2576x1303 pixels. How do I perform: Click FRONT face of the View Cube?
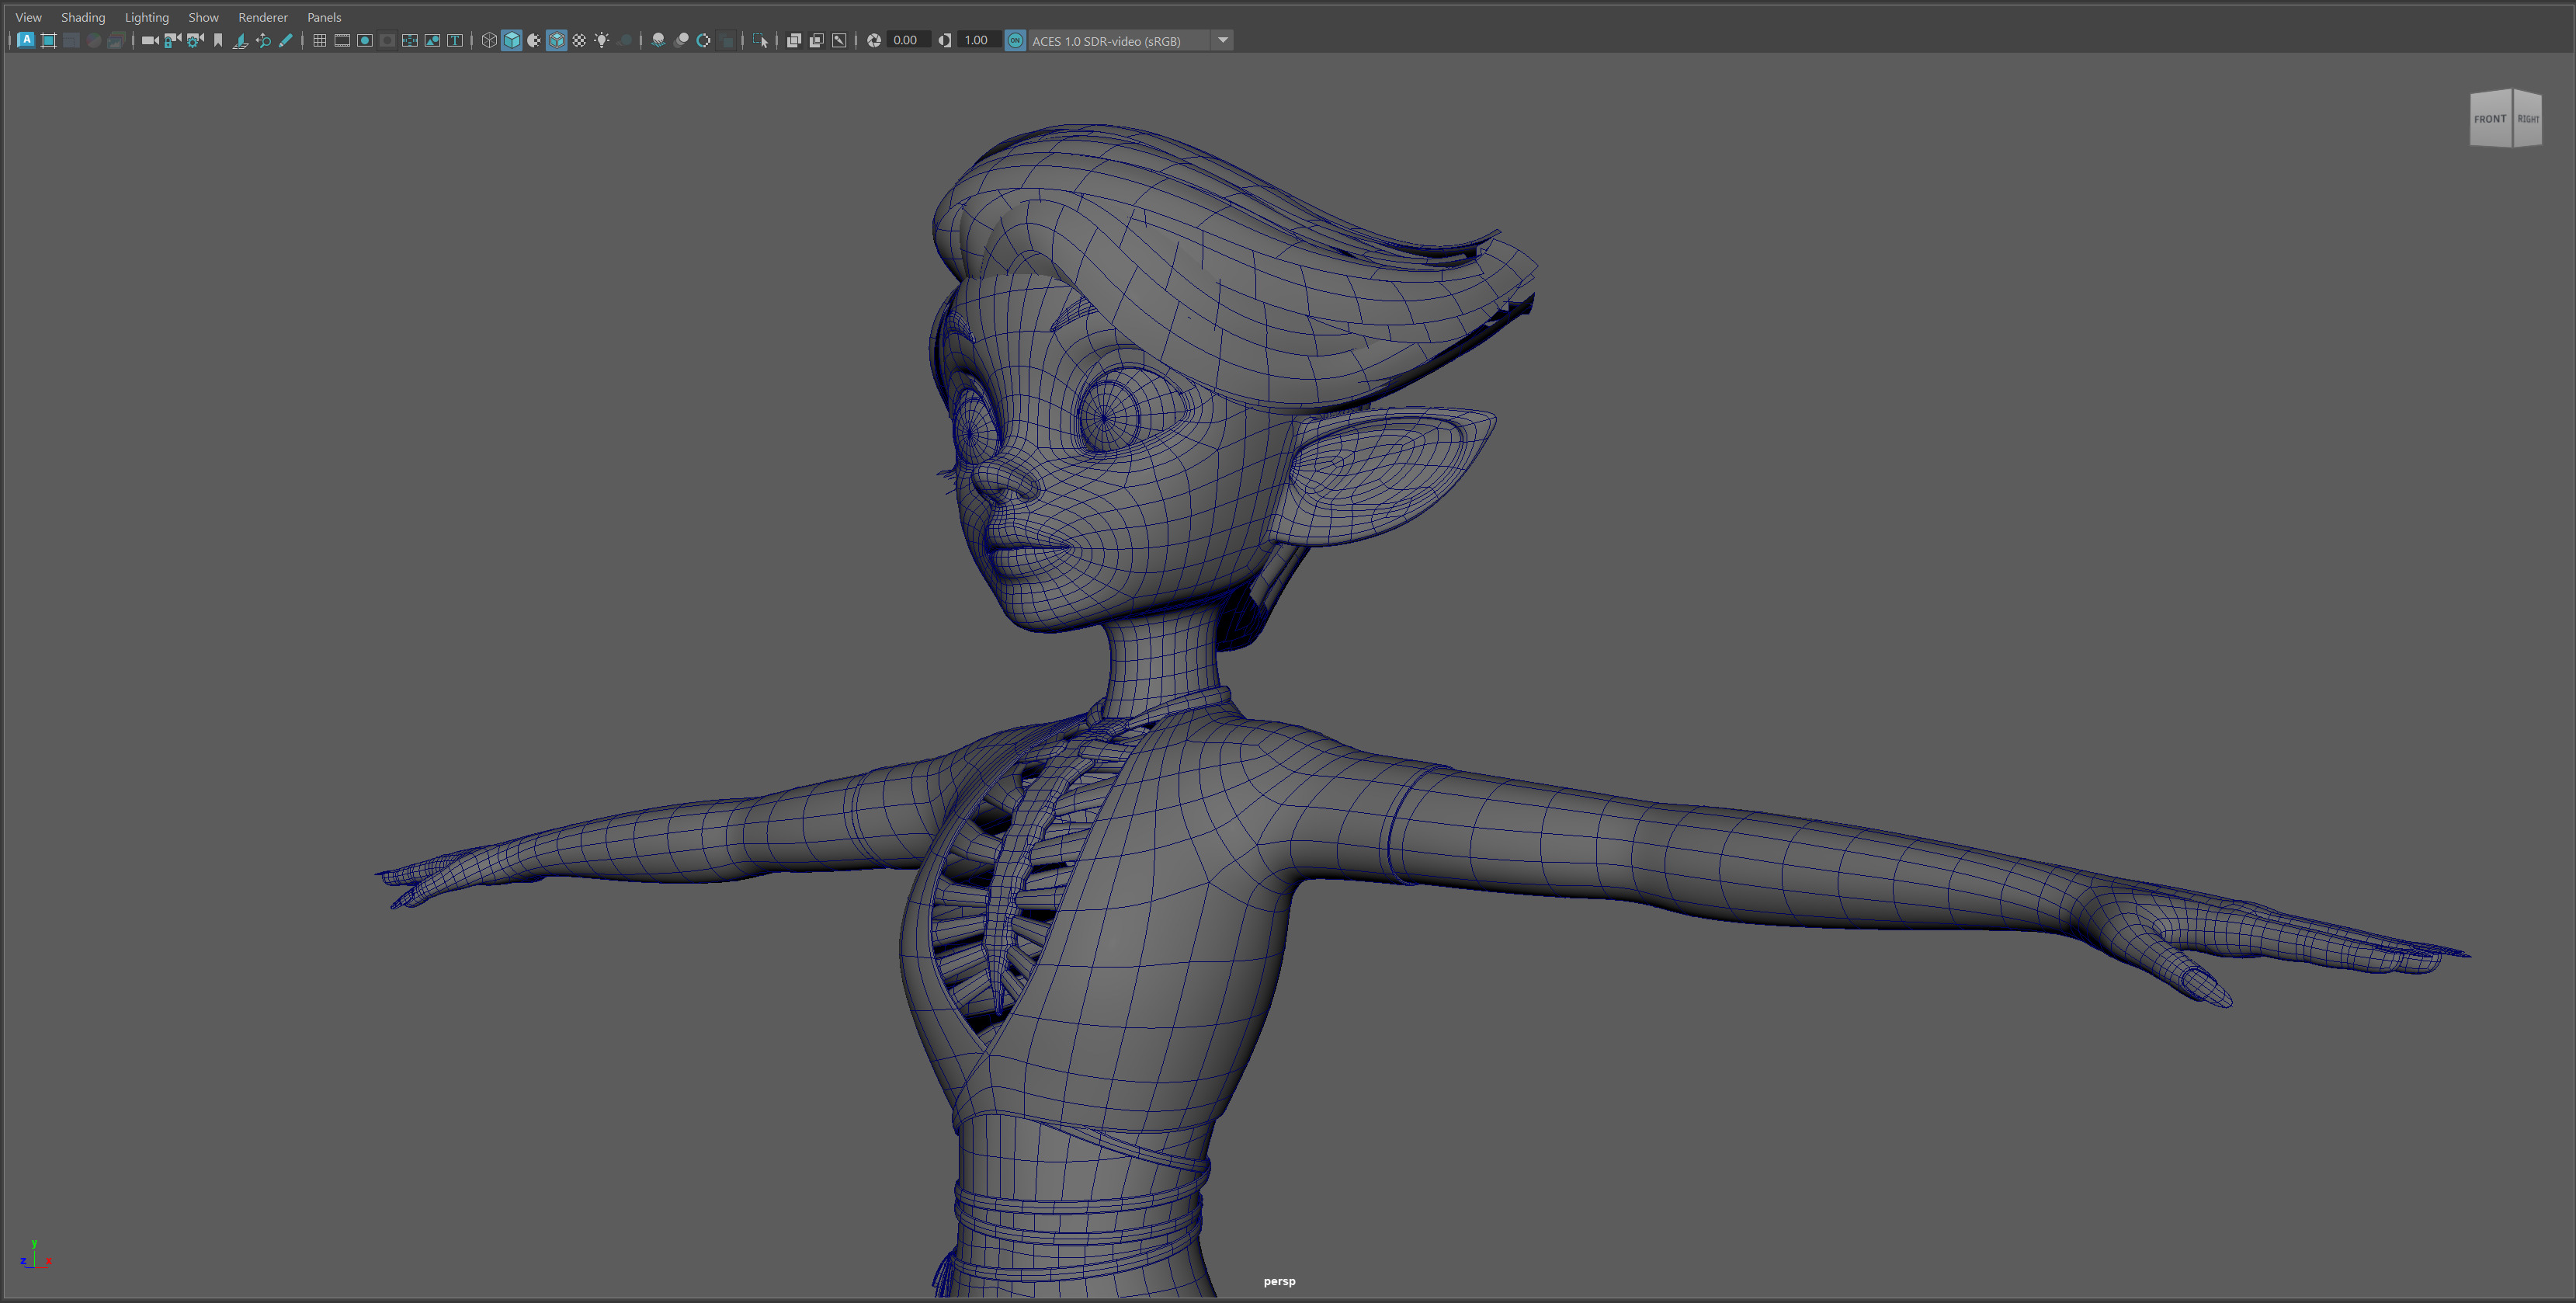click(2490, 118)
